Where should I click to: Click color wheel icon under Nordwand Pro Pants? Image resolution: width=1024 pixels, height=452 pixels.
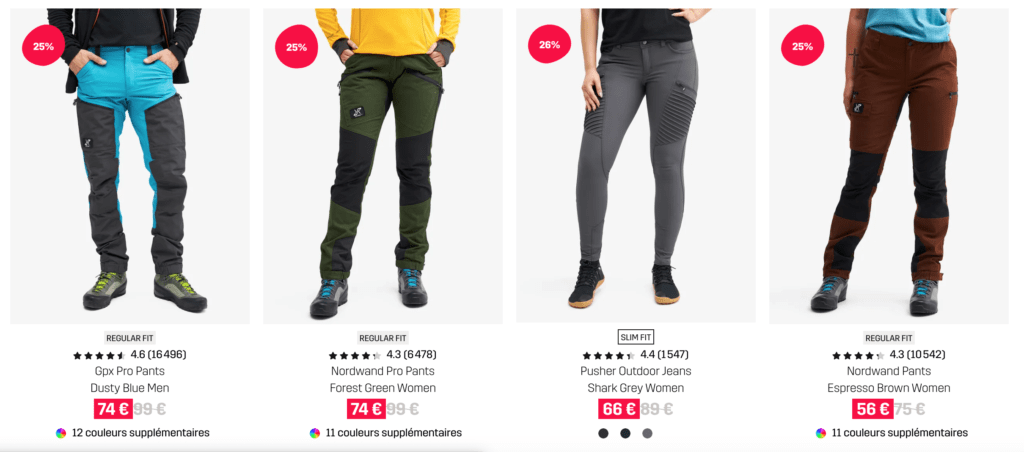tap(315, 433)
